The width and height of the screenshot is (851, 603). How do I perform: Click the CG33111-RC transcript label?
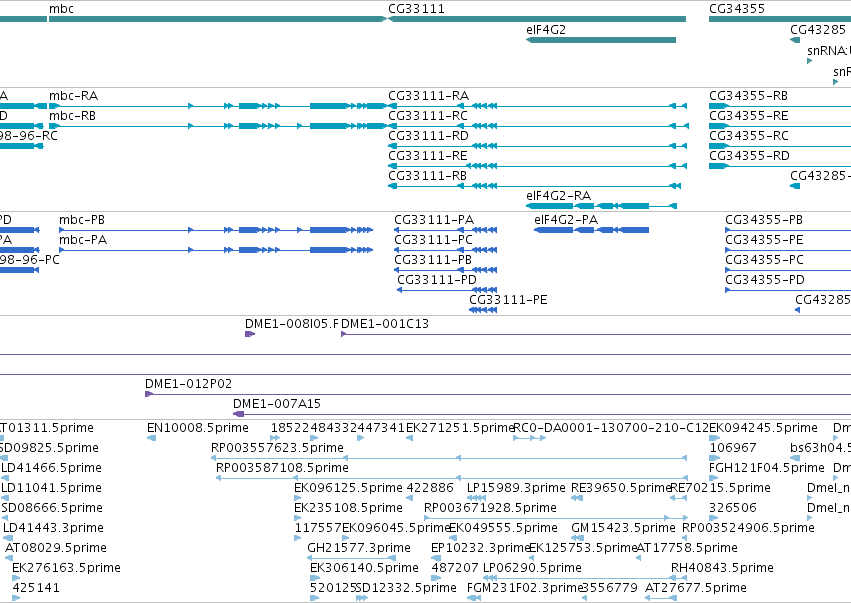click(x=428, y=116)
